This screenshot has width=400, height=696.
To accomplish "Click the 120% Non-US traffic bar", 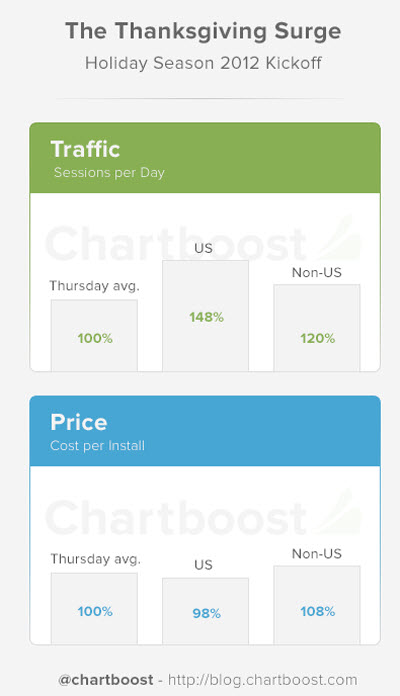I will coord(317,328).
